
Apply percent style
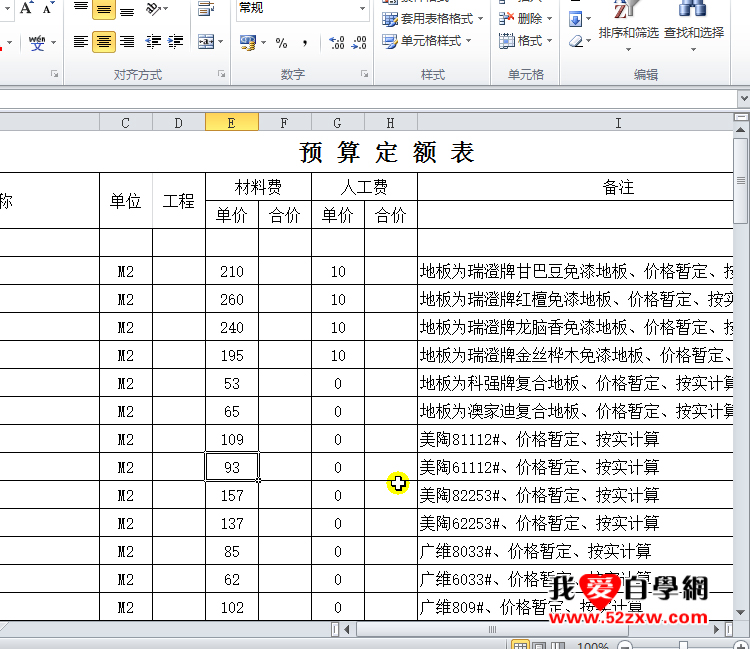coord(282,43)
